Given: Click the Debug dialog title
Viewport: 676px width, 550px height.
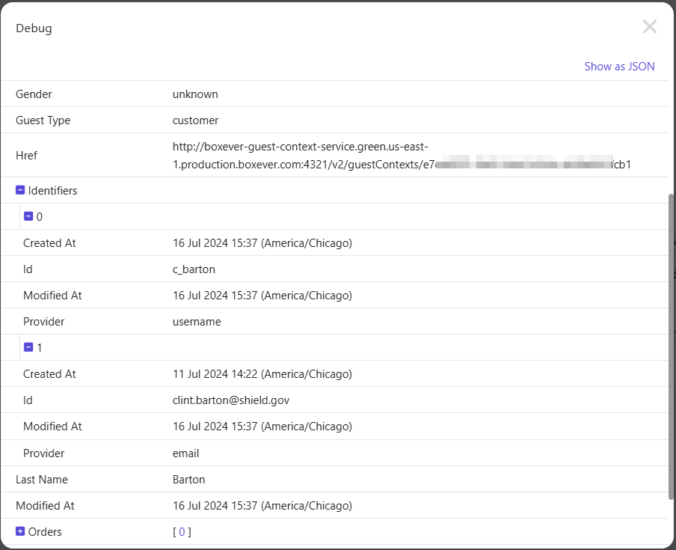Looking at the screenshot, I should 34,28.
